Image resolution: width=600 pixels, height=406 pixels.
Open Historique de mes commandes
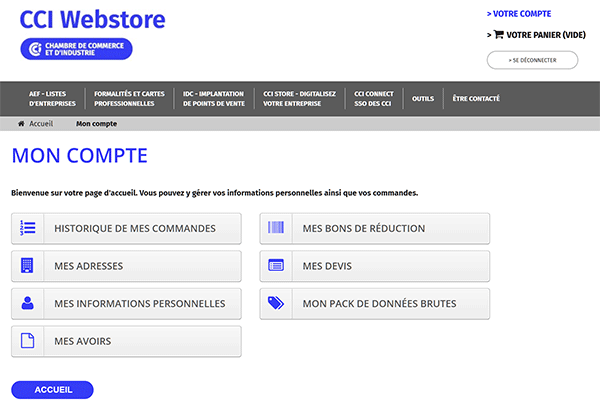coord(126,228)
